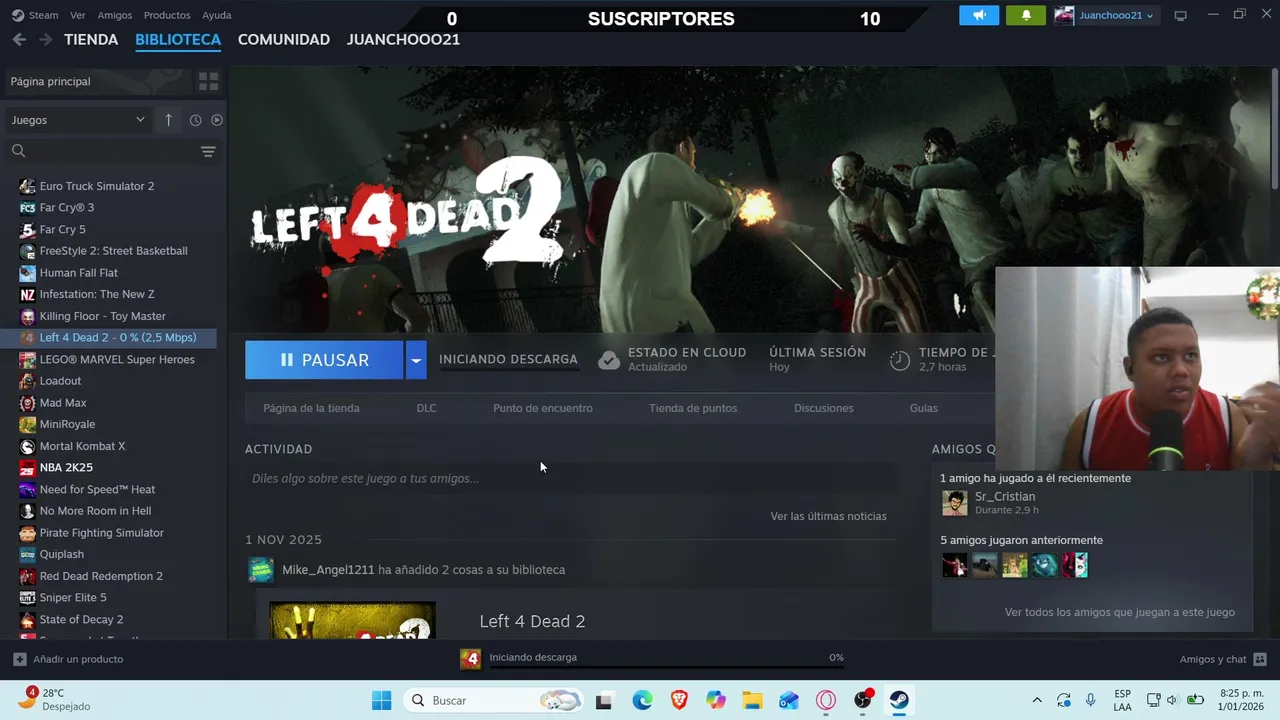Open the Left 4 Dead 2 activity thumbnail
Screen dimensions: 1280x720
[352, 621]
